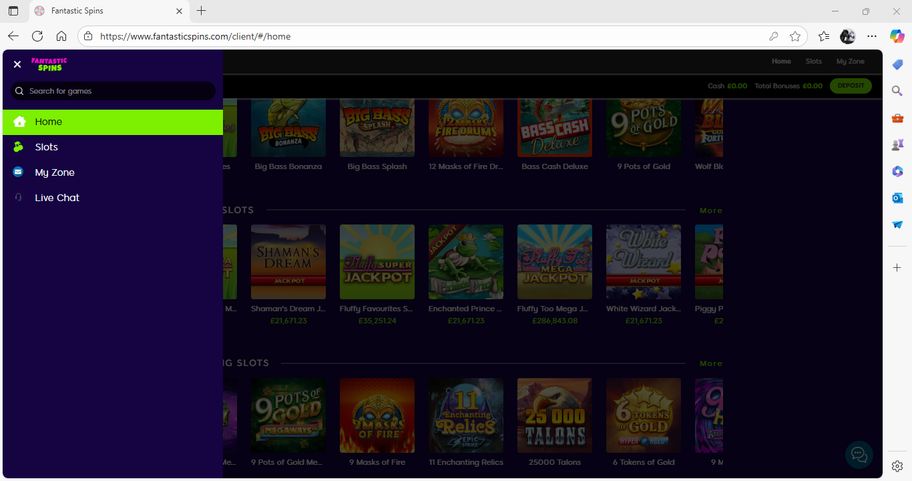Close the side navigation menu
Viewport: 912px width, 481px height.
(x=17, y=64)
